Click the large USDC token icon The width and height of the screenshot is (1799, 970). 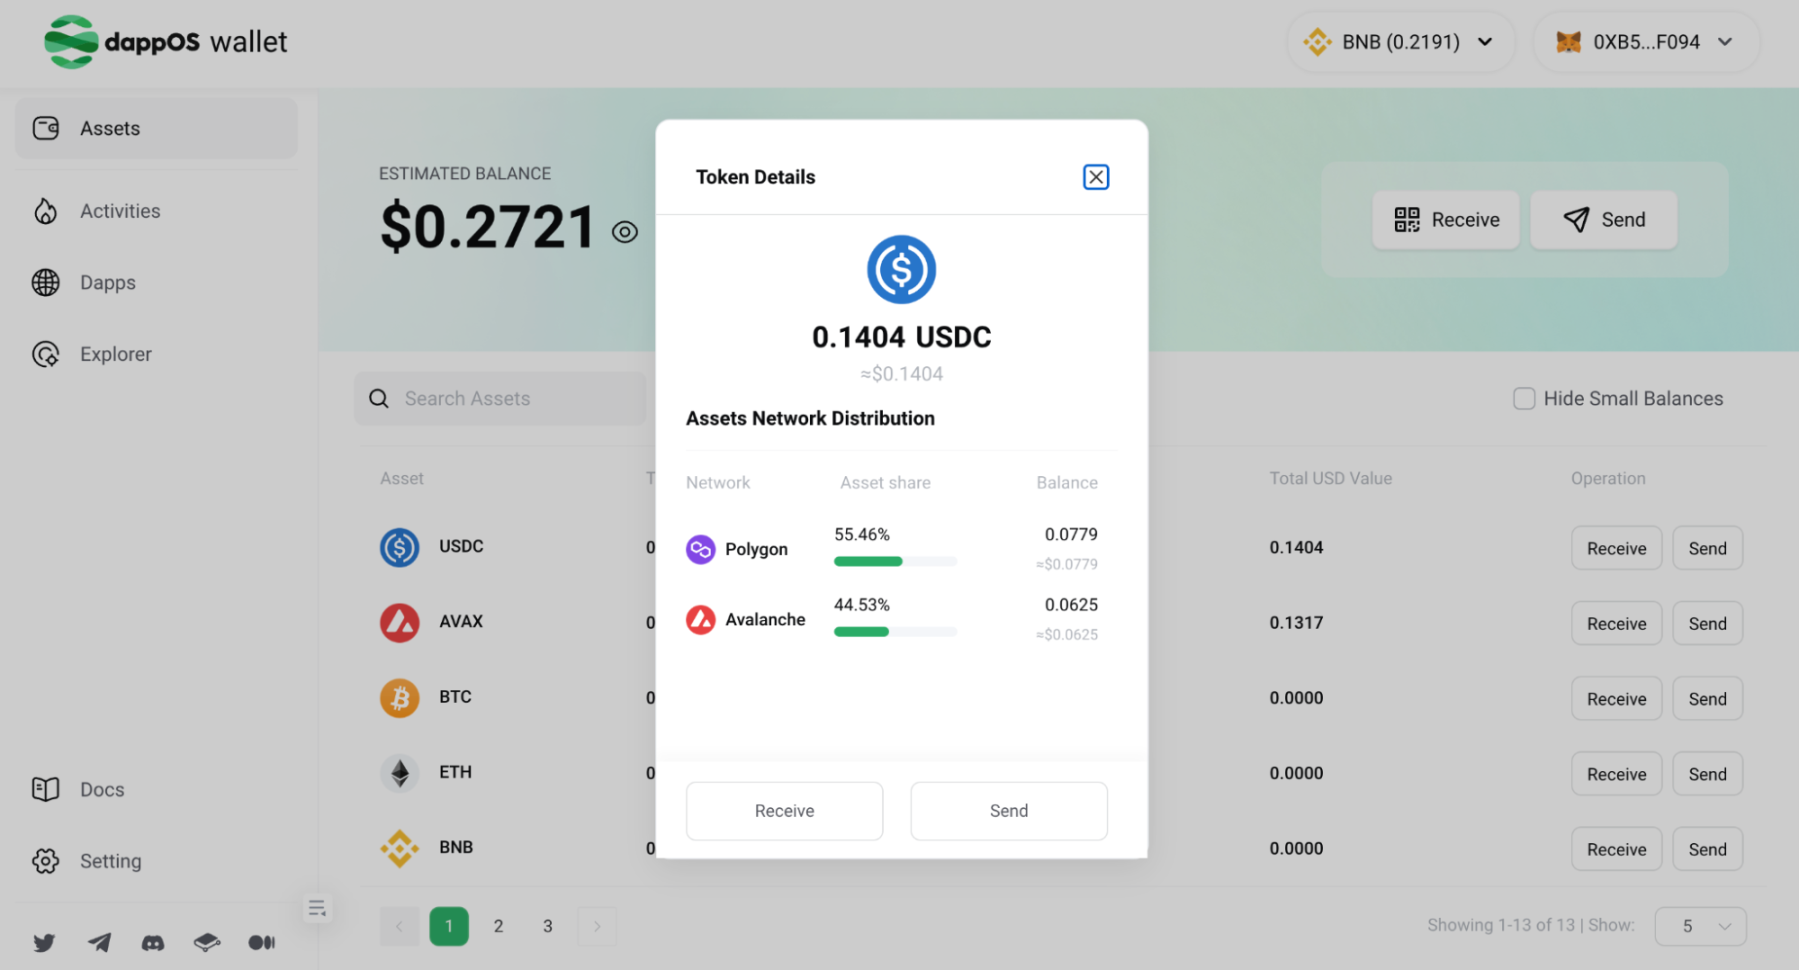pos(901,269)
